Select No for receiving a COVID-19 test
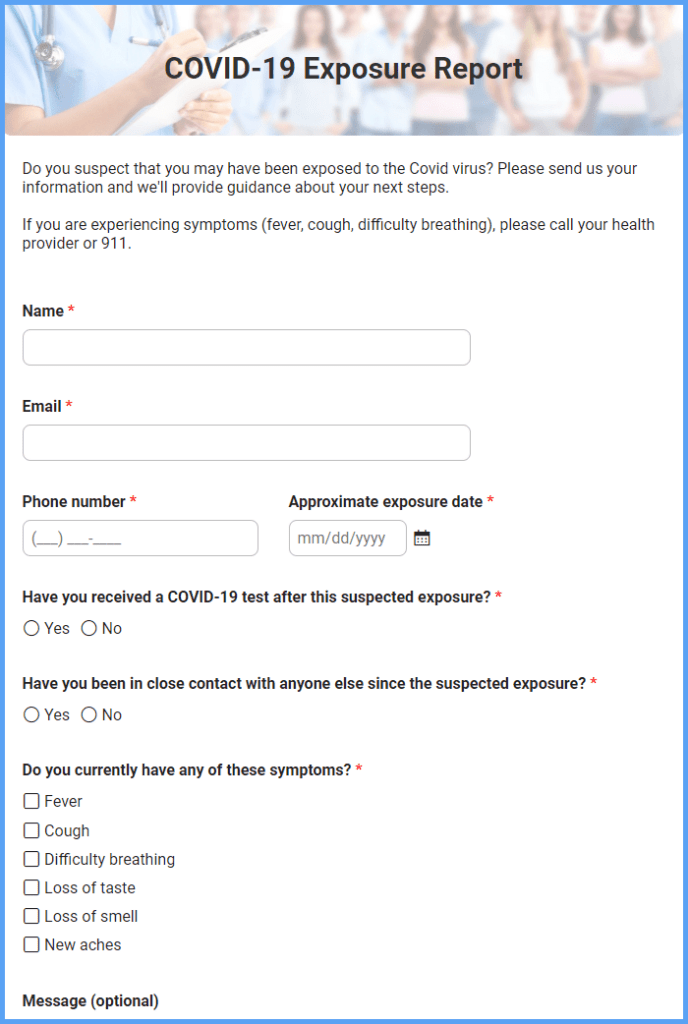The height and width of the screenshot is (1024, 688). coord(91,628)
